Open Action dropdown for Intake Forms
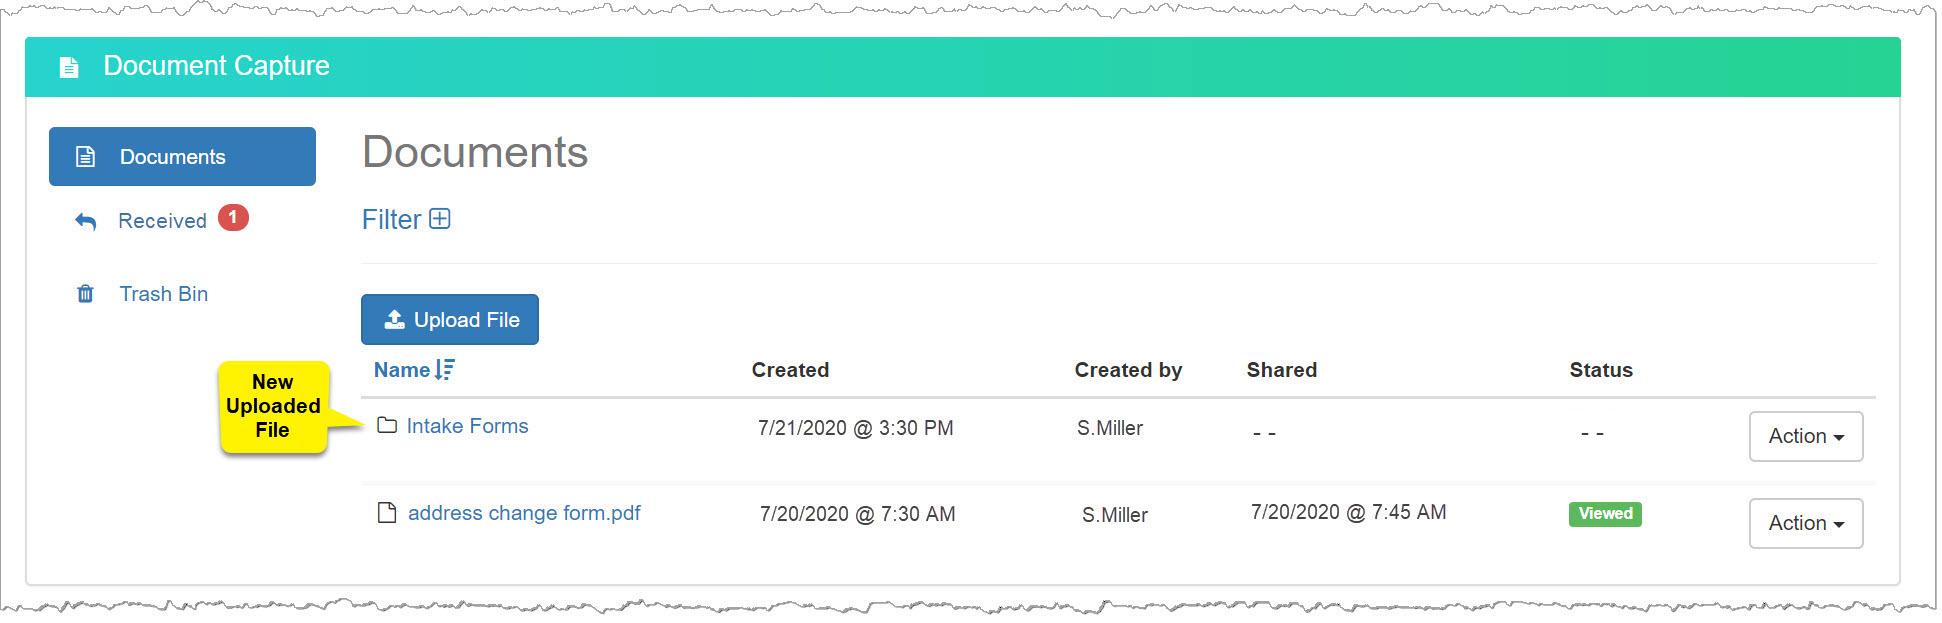Viewport: 1942px width, 623px height. point(1805,436)
